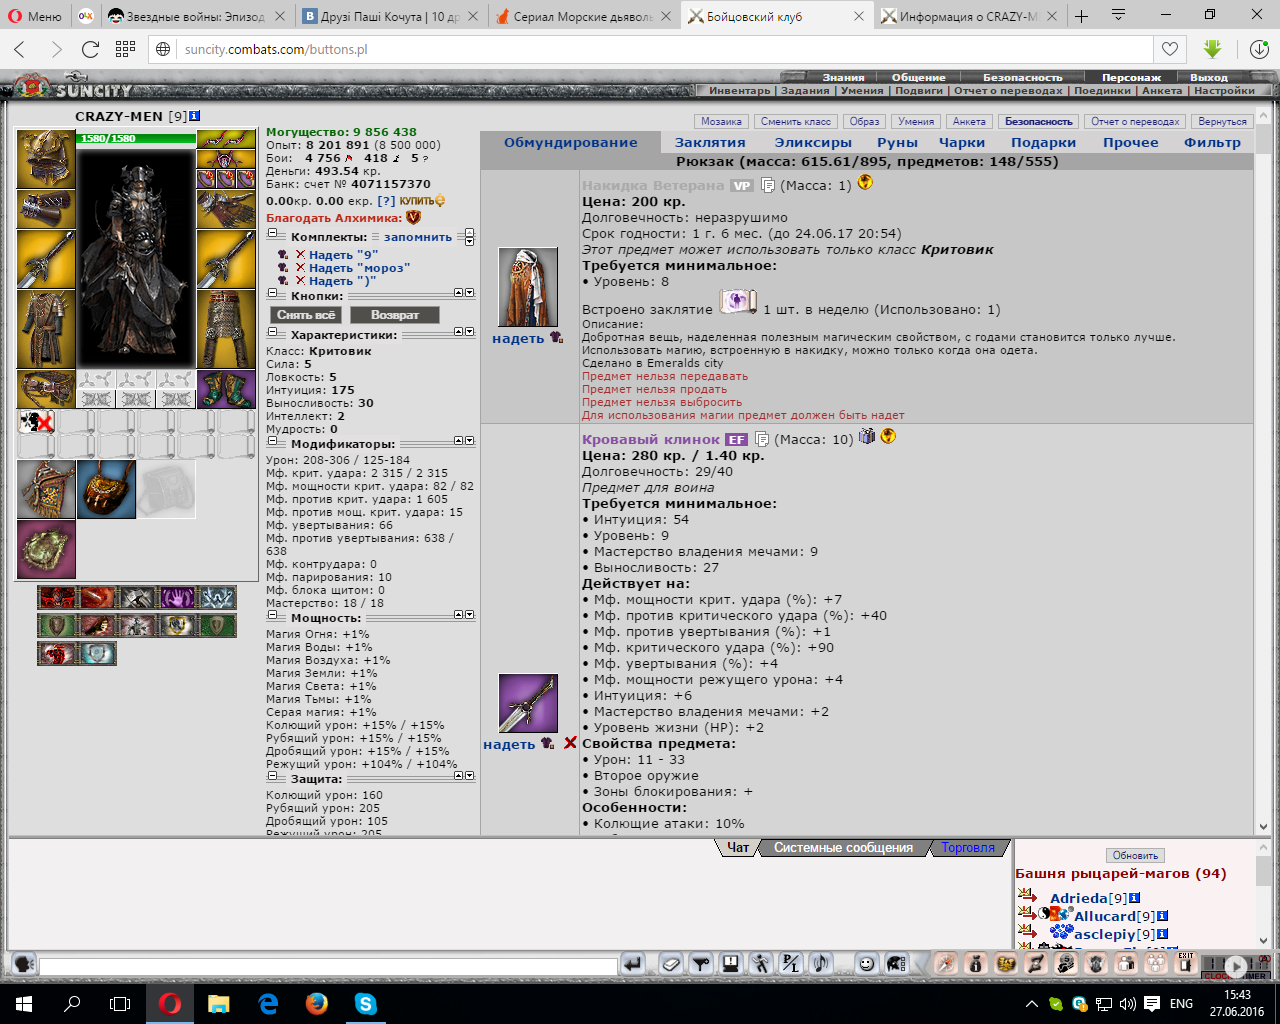1280x1024 pixels.
Task: Open notes icon beside Накидка Ветерана
Action: pos(768,185)
